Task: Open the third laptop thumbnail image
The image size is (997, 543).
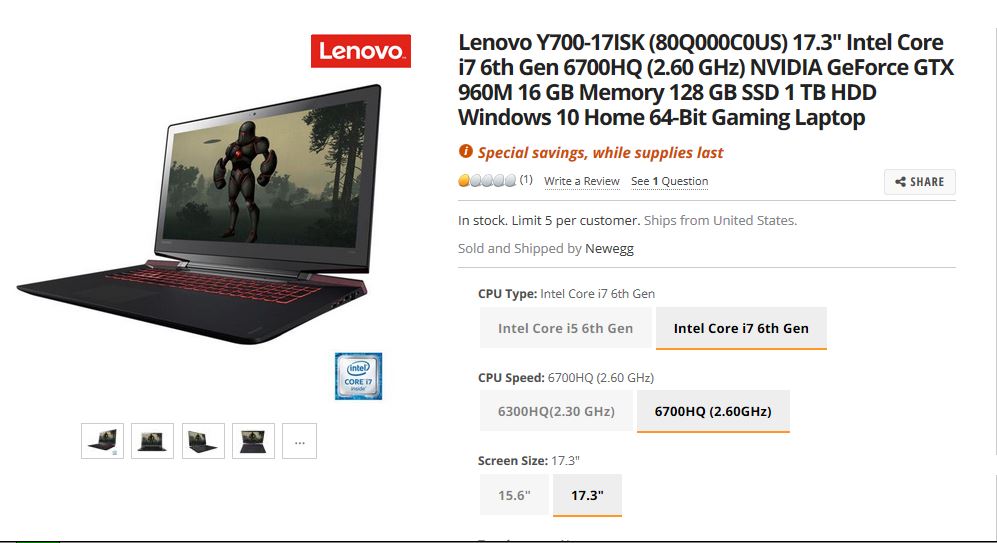Action: click(203, 441)
